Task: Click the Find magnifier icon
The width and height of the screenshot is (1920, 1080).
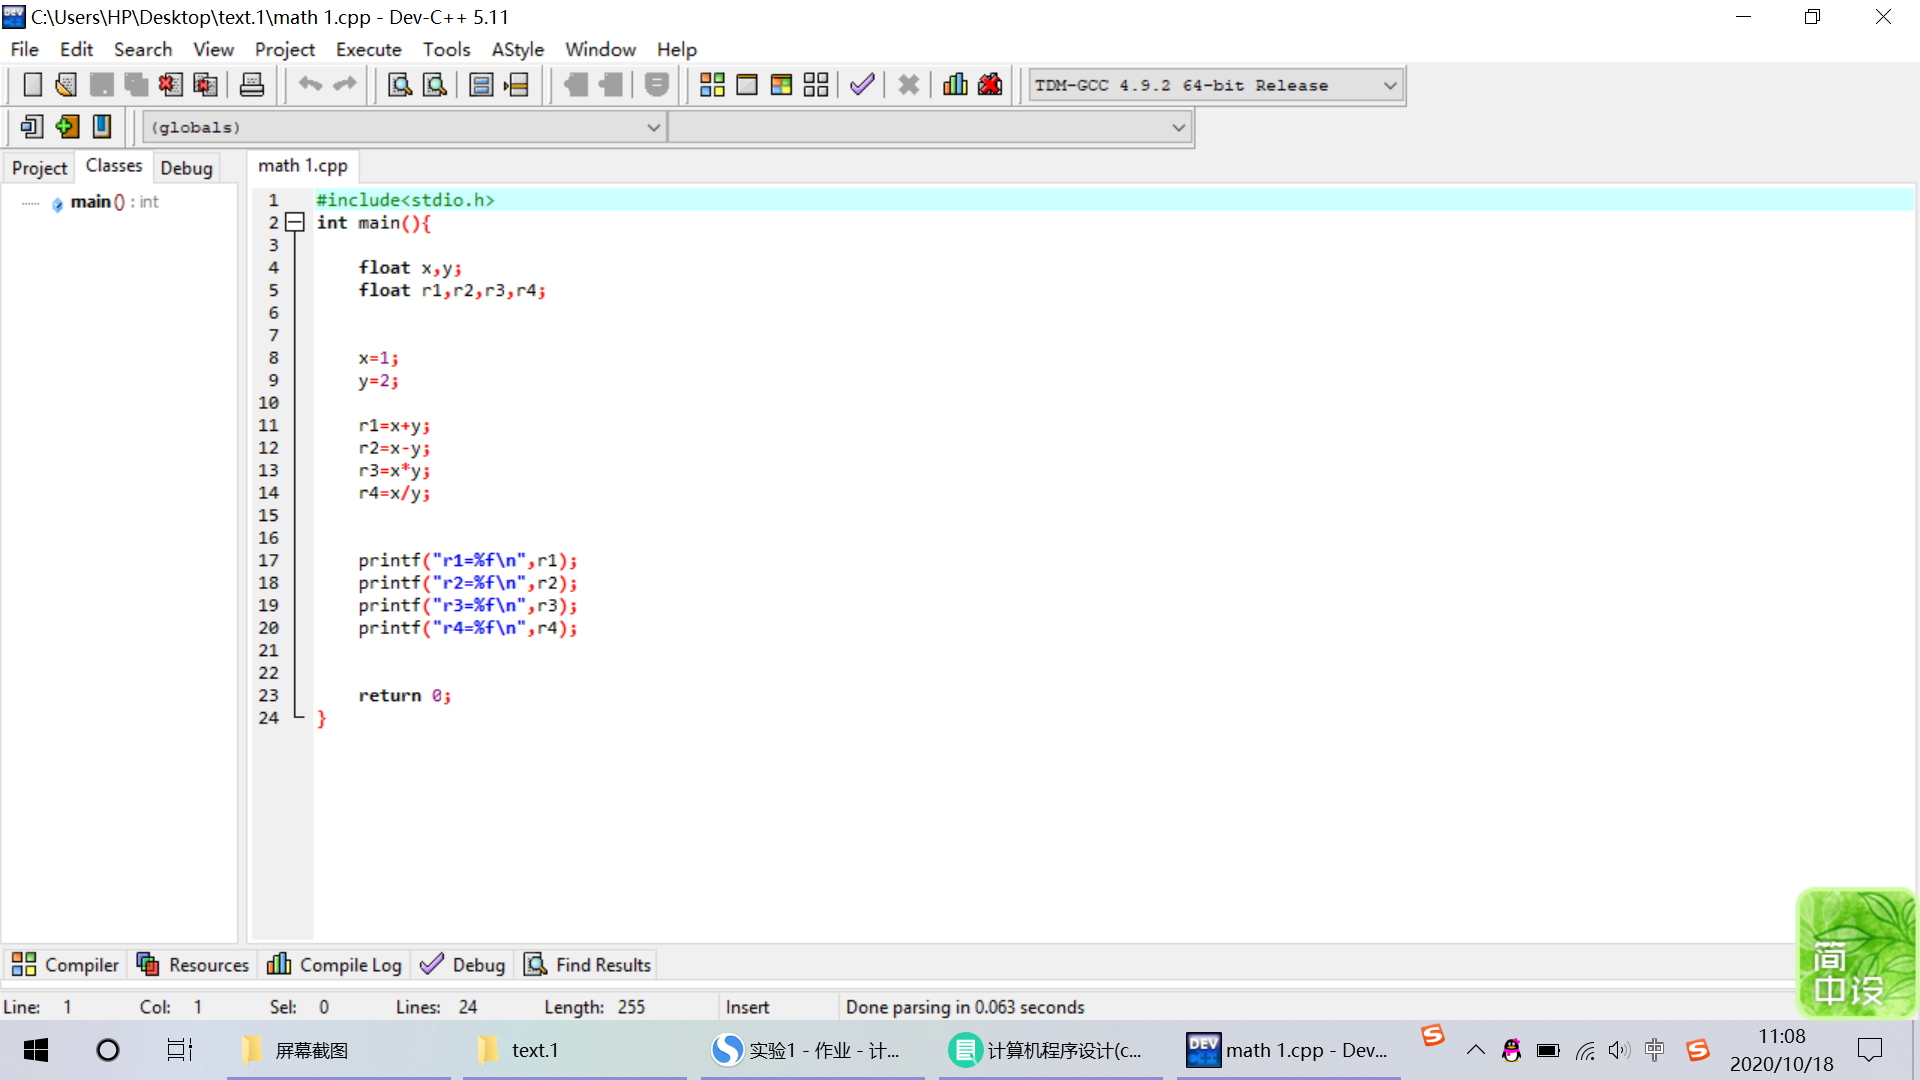Action: pyautogui.click(x=400, y=85)
